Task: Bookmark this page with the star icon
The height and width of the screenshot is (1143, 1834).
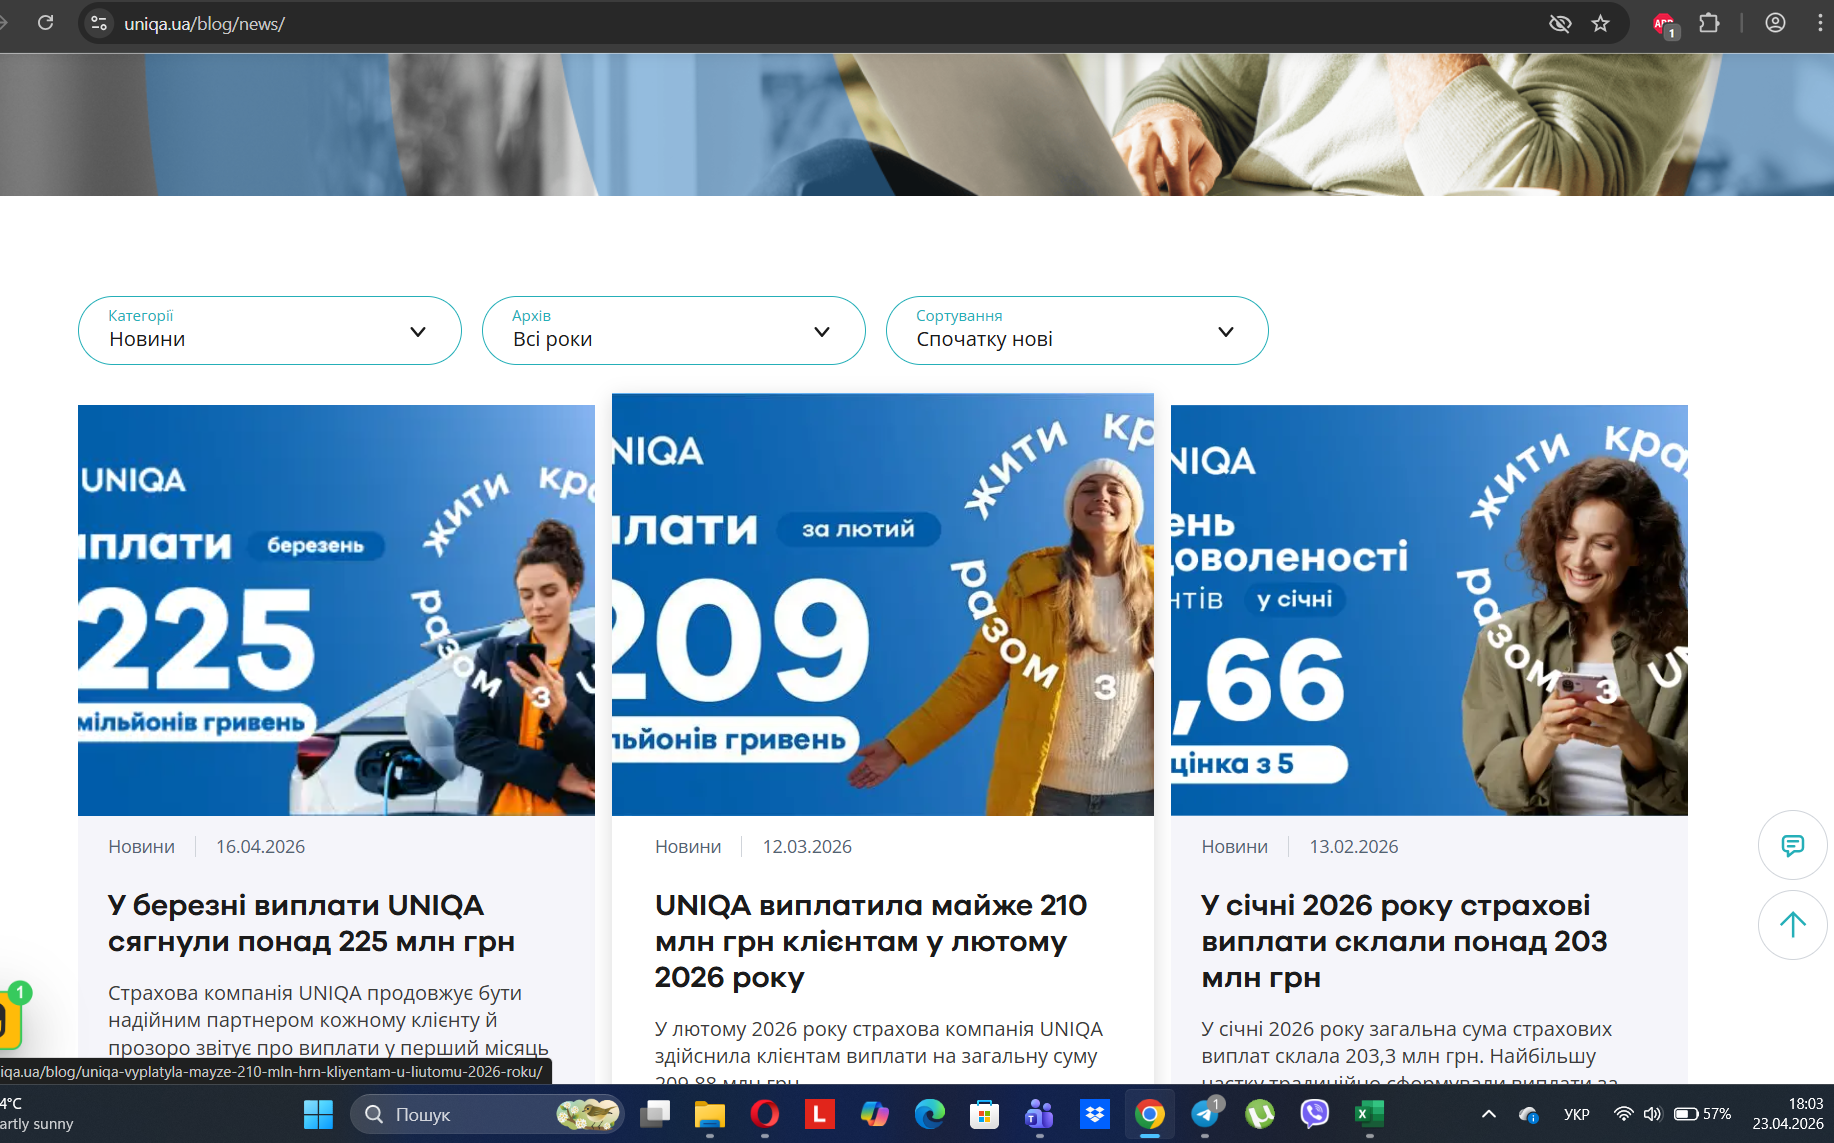Action: [x=1600, y=23]
